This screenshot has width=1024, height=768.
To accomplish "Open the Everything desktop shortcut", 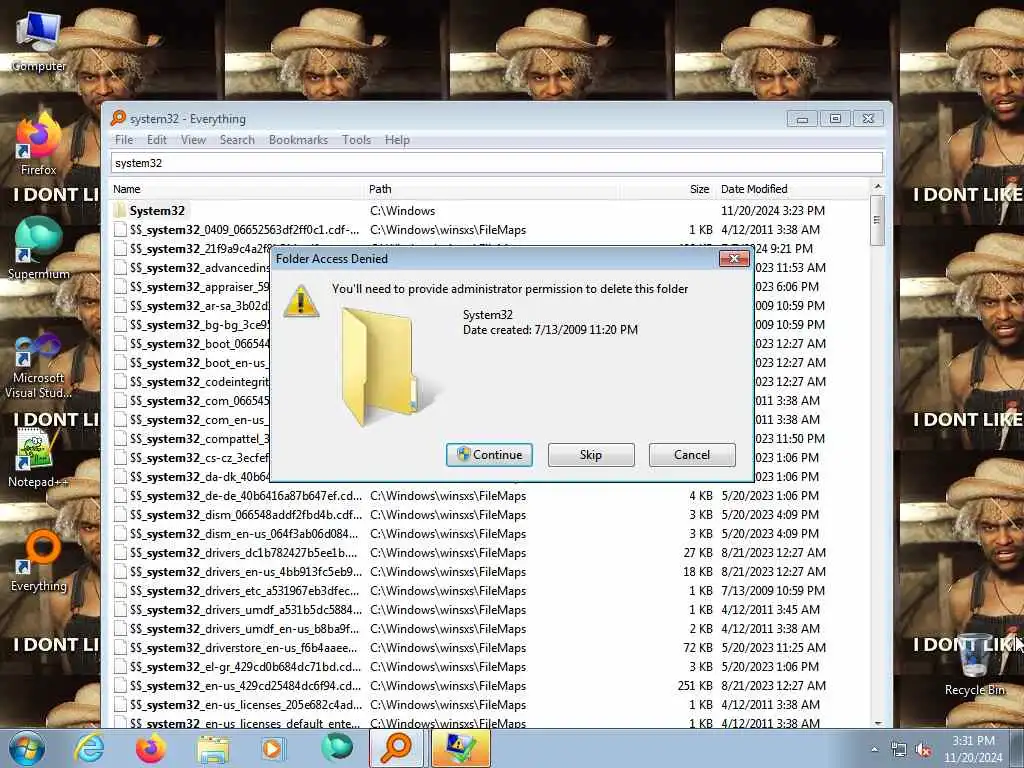I will click(x=39, y=560).
